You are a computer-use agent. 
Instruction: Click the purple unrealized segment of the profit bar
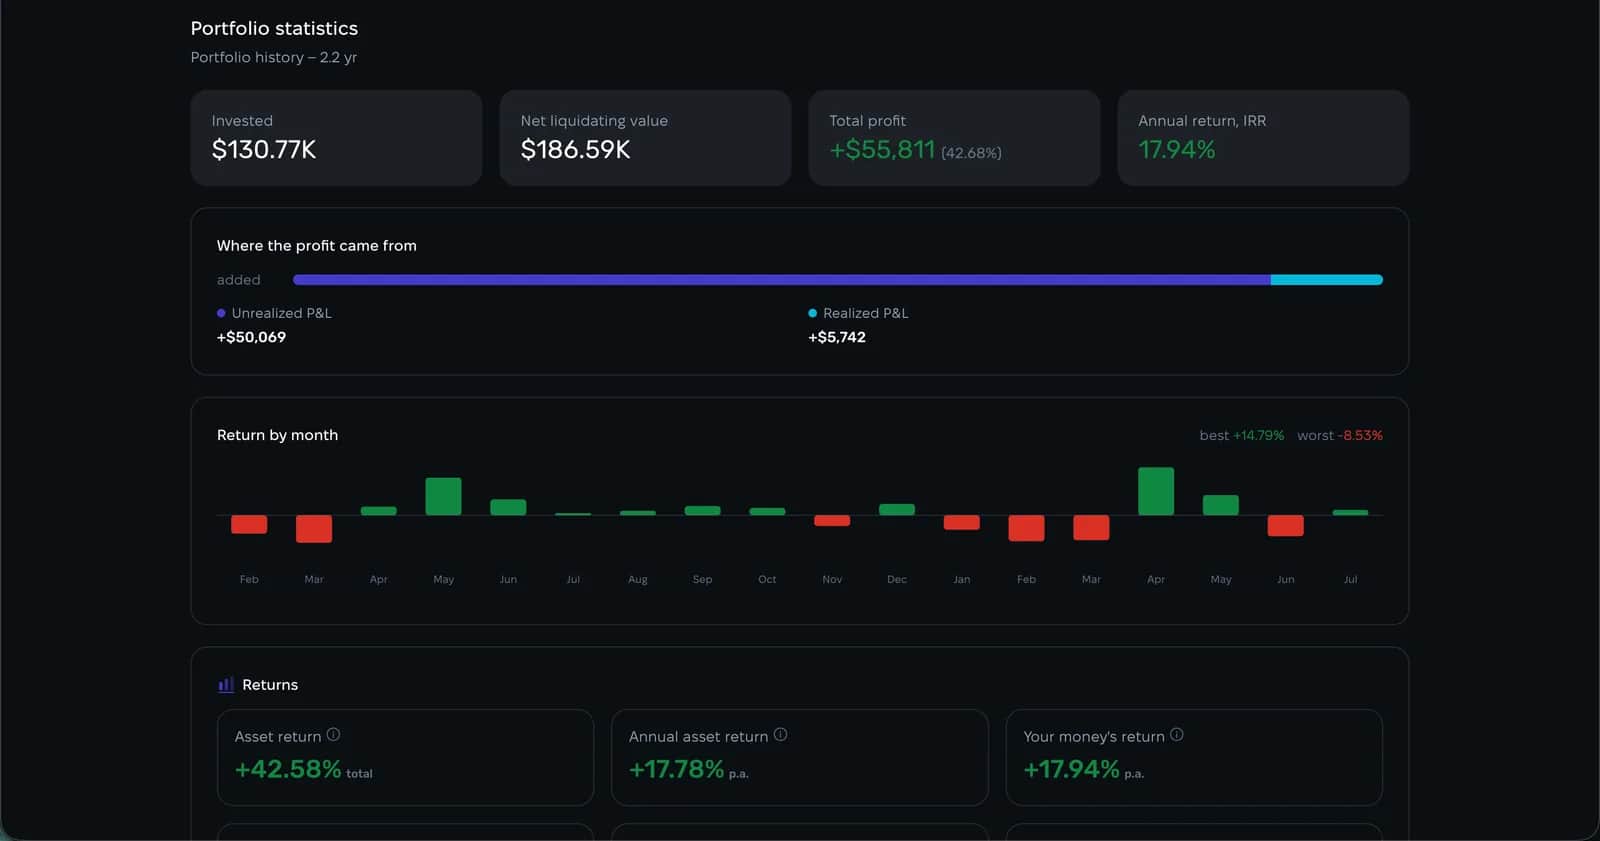[782, 280]
